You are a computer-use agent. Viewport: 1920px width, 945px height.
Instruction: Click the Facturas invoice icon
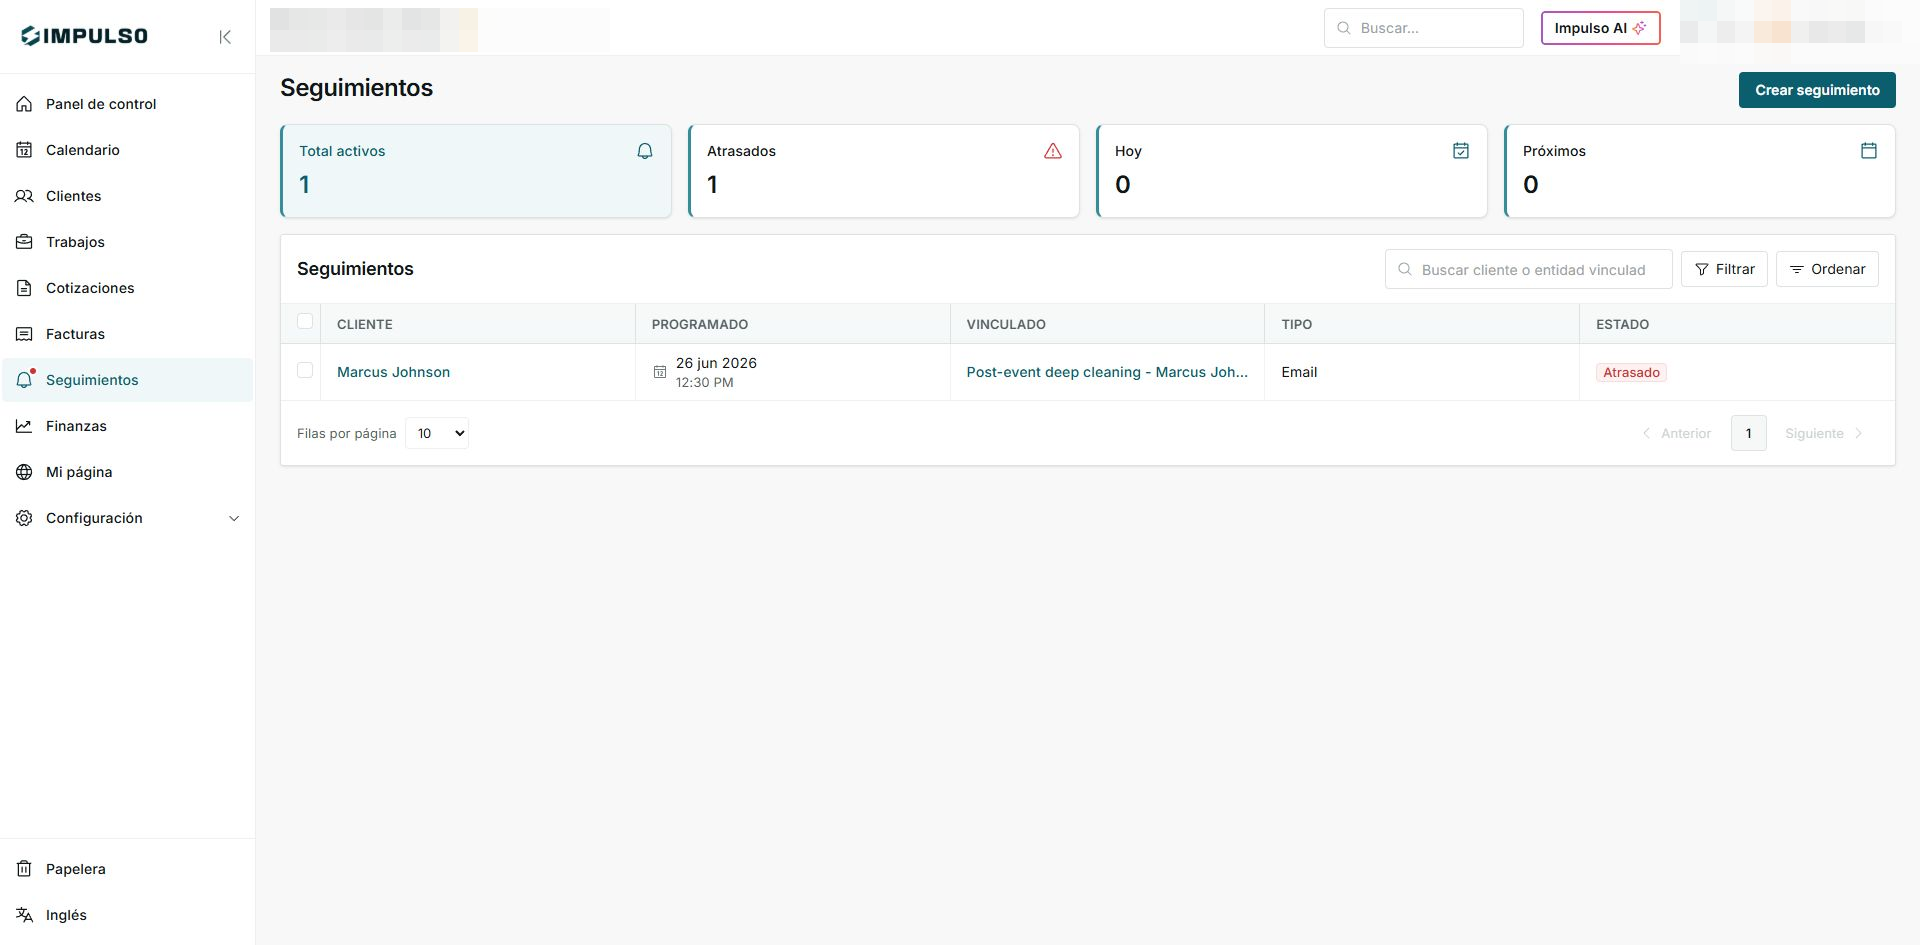[24, 334]
